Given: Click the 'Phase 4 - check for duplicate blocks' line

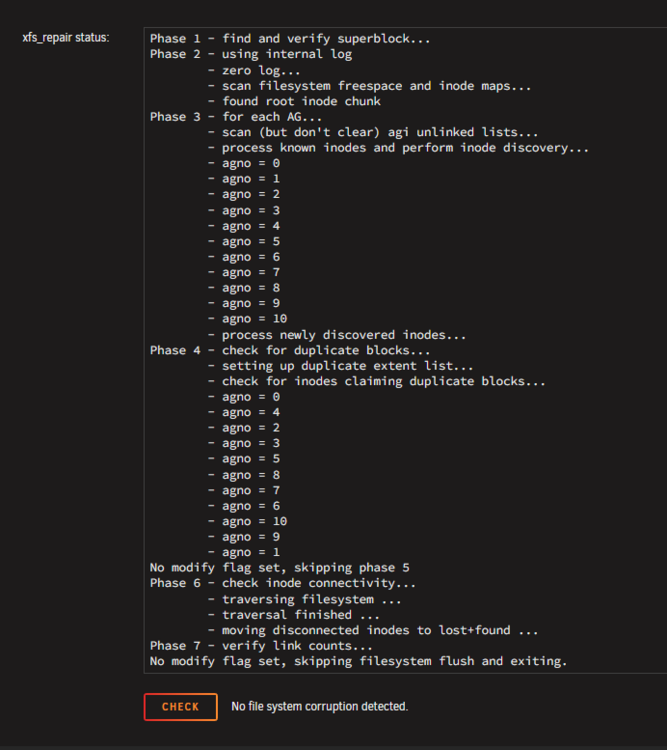Looking at the screenshot, I should pyautogui.click(x=290, y=350).
